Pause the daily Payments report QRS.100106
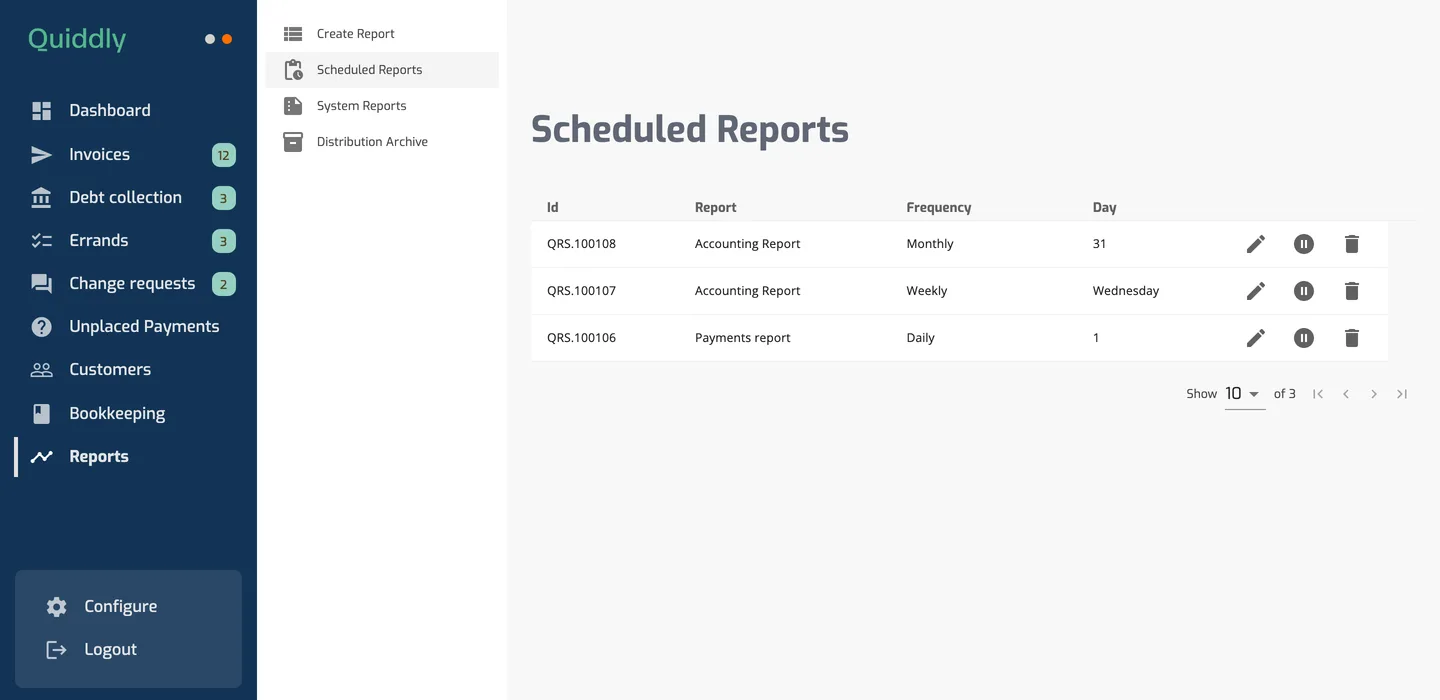1440x700 pixels. pos(1304,338)
